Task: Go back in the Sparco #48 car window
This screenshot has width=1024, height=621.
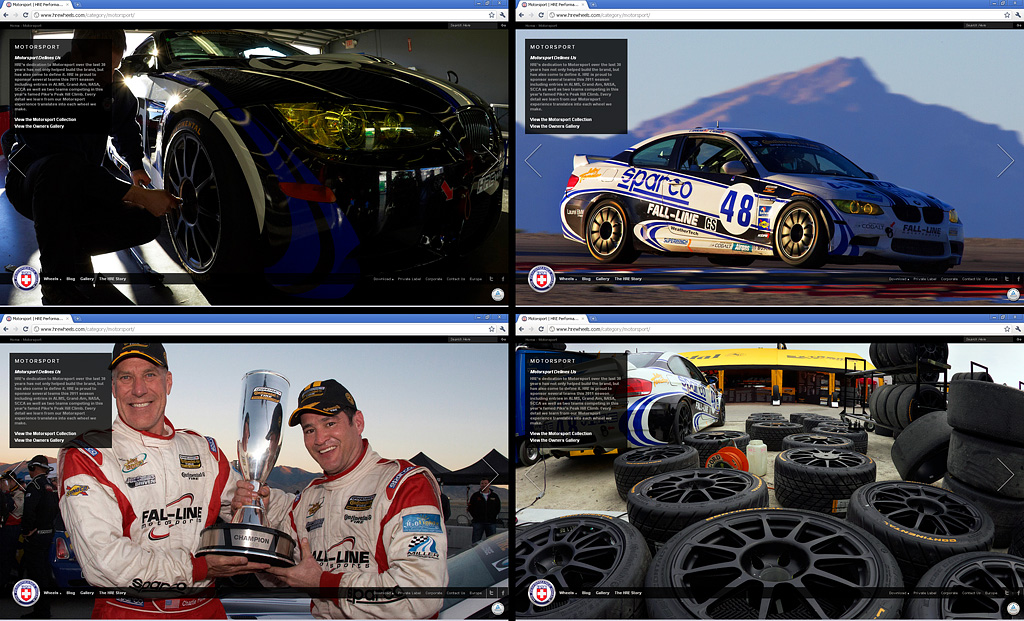Action: [521, 14]
